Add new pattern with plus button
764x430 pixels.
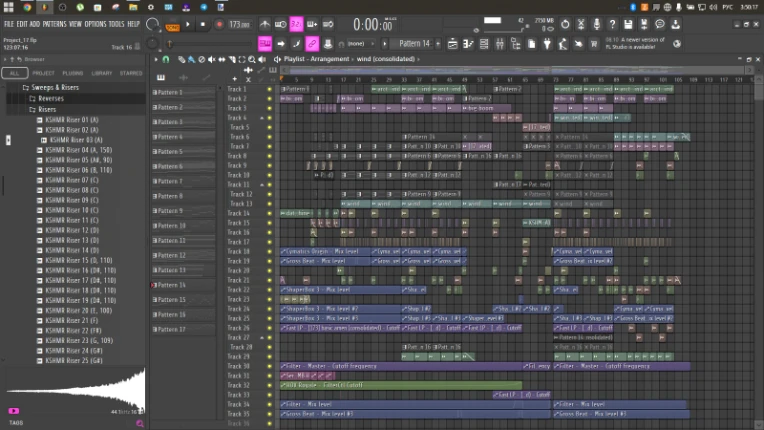point(438,44)
